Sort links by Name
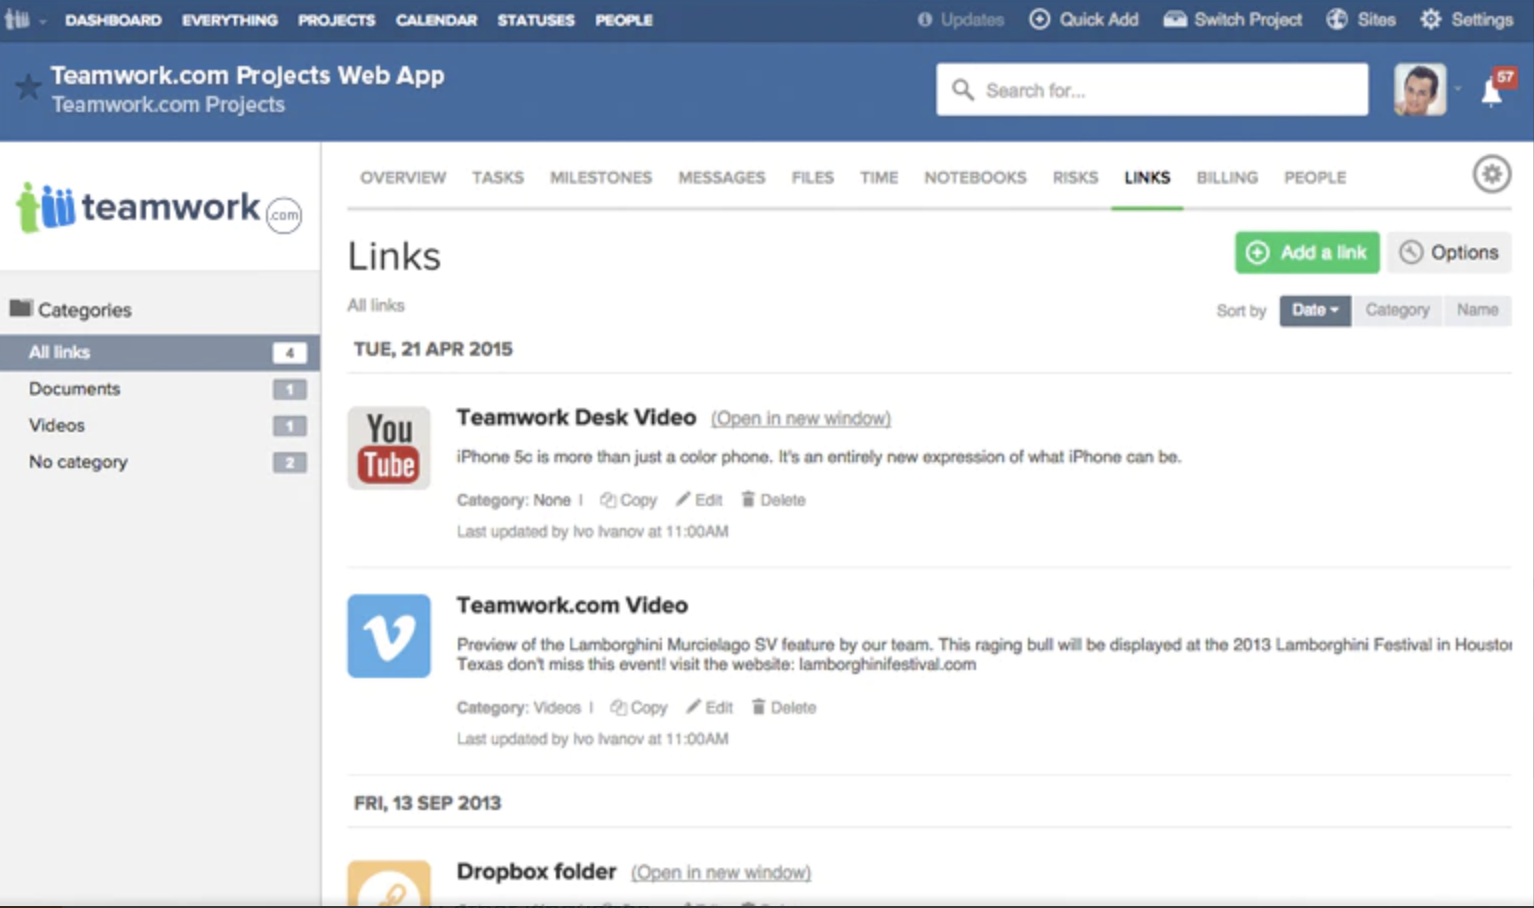The image size is (1534, 908). click(1477, 310)
